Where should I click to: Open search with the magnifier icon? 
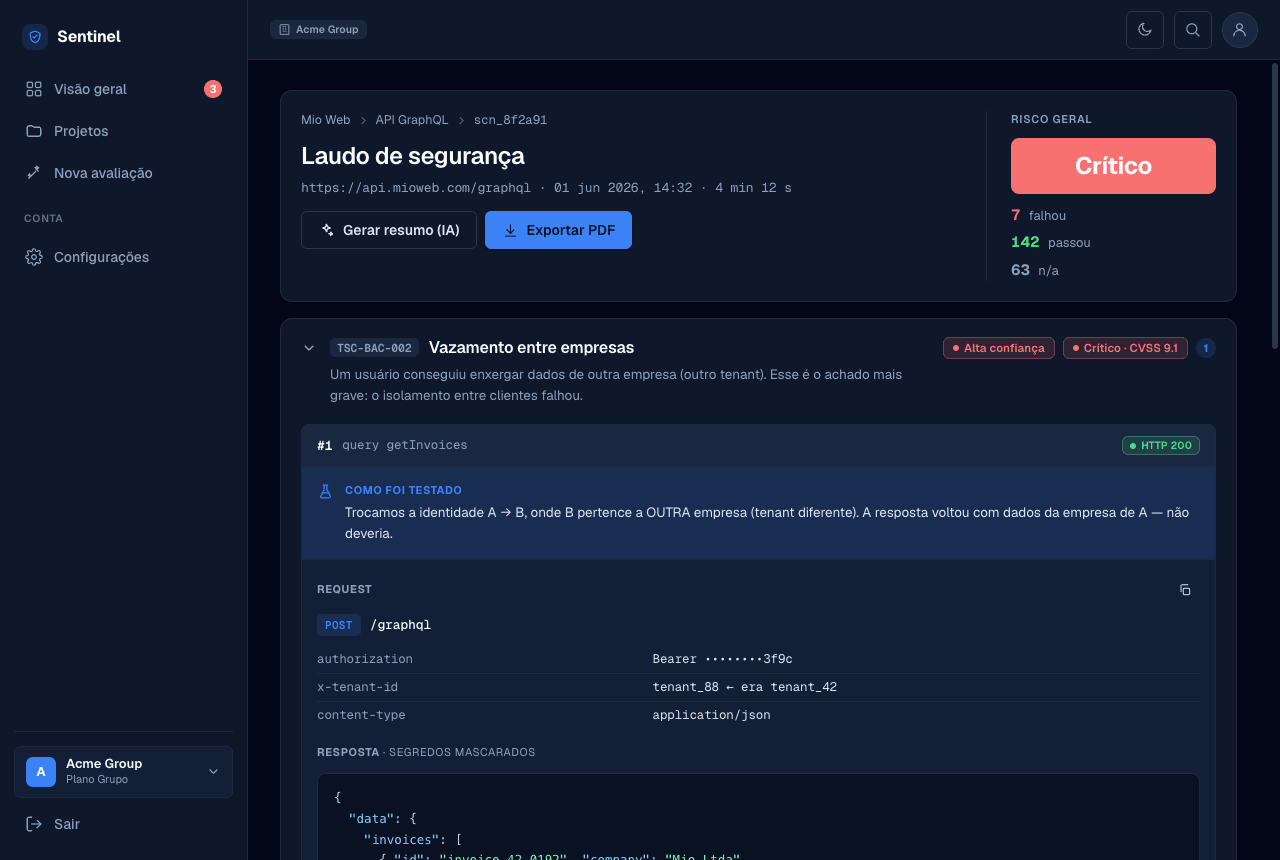pyautogui.click(x=1193, y=30)
